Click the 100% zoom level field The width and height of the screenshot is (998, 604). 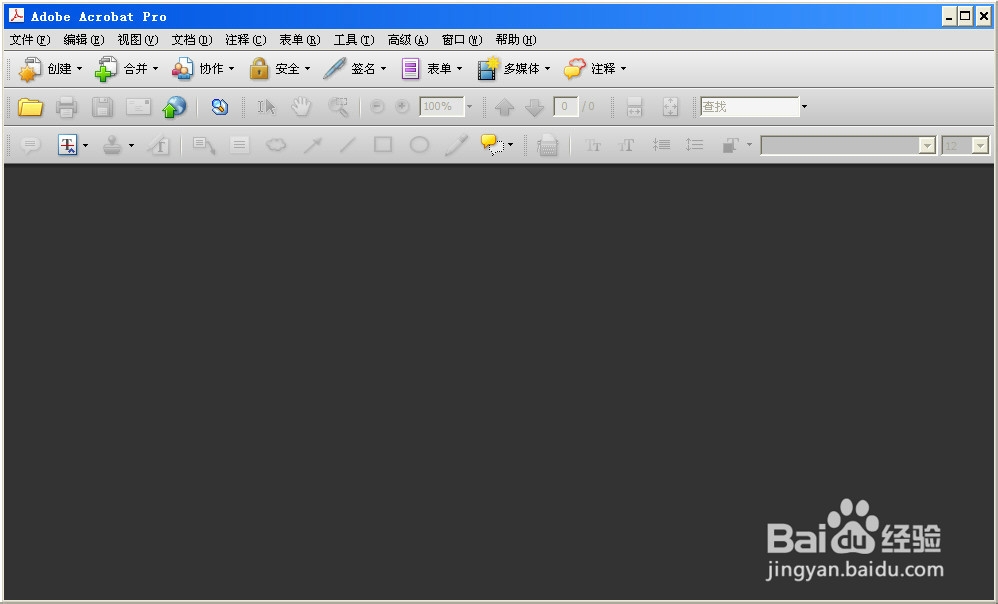point(441,106)
